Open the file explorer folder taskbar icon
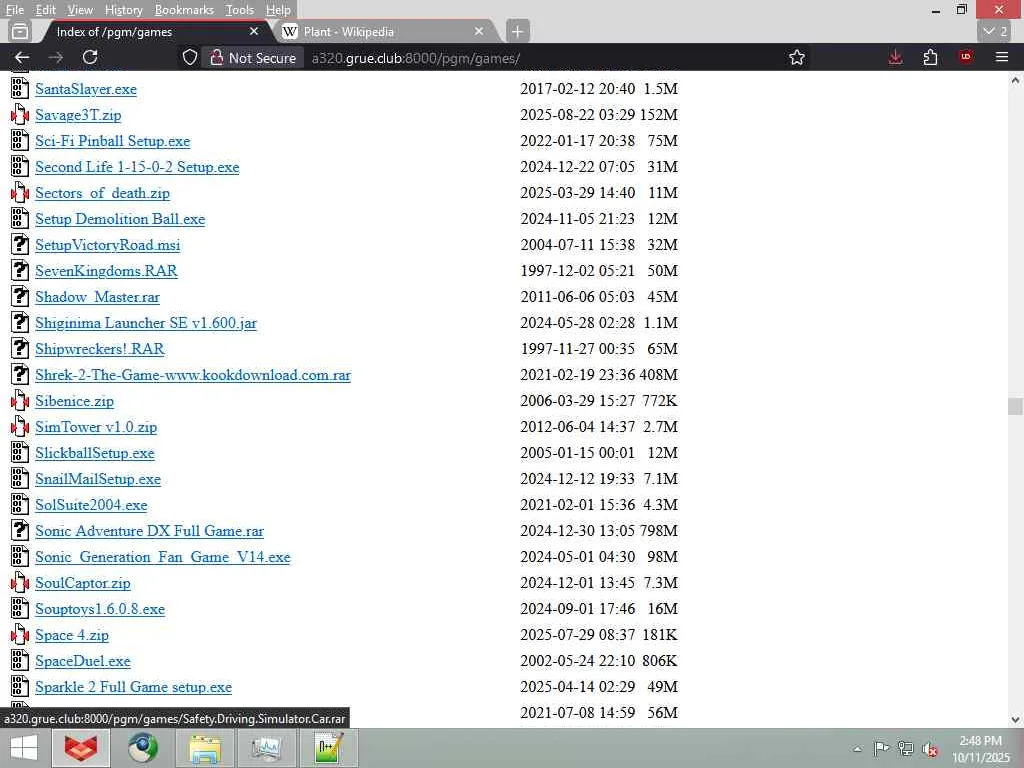The image size is (1024, 768). 204,748
